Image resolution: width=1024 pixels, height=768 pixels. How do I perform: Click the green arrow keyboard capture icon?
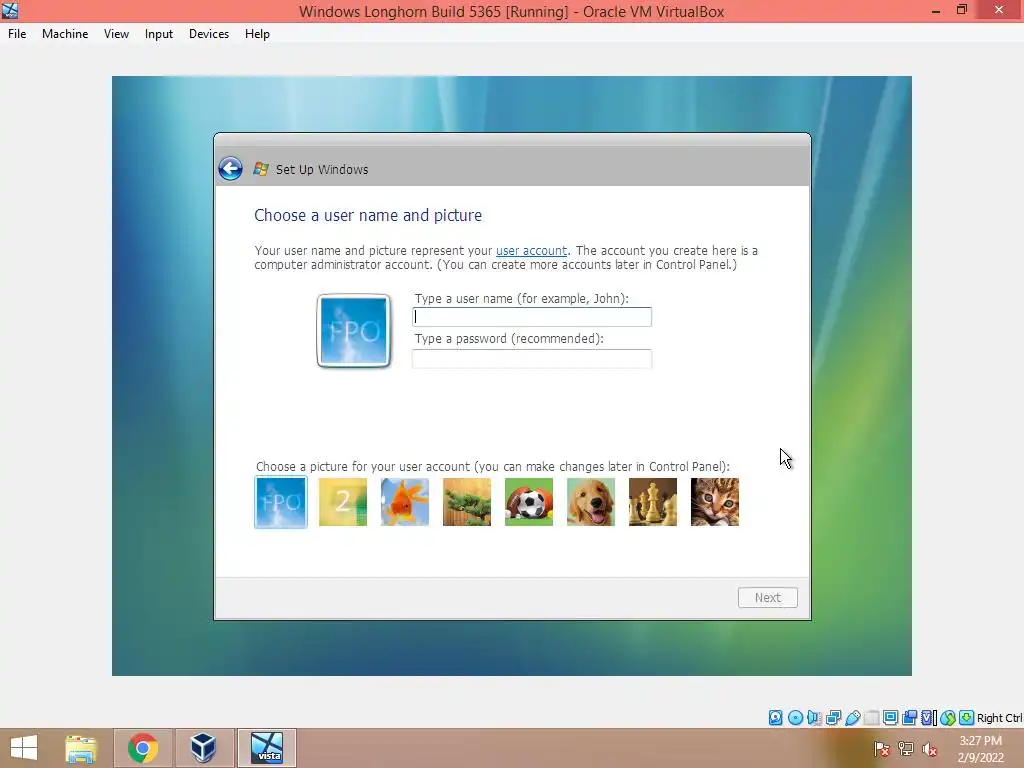coord(967,718)
